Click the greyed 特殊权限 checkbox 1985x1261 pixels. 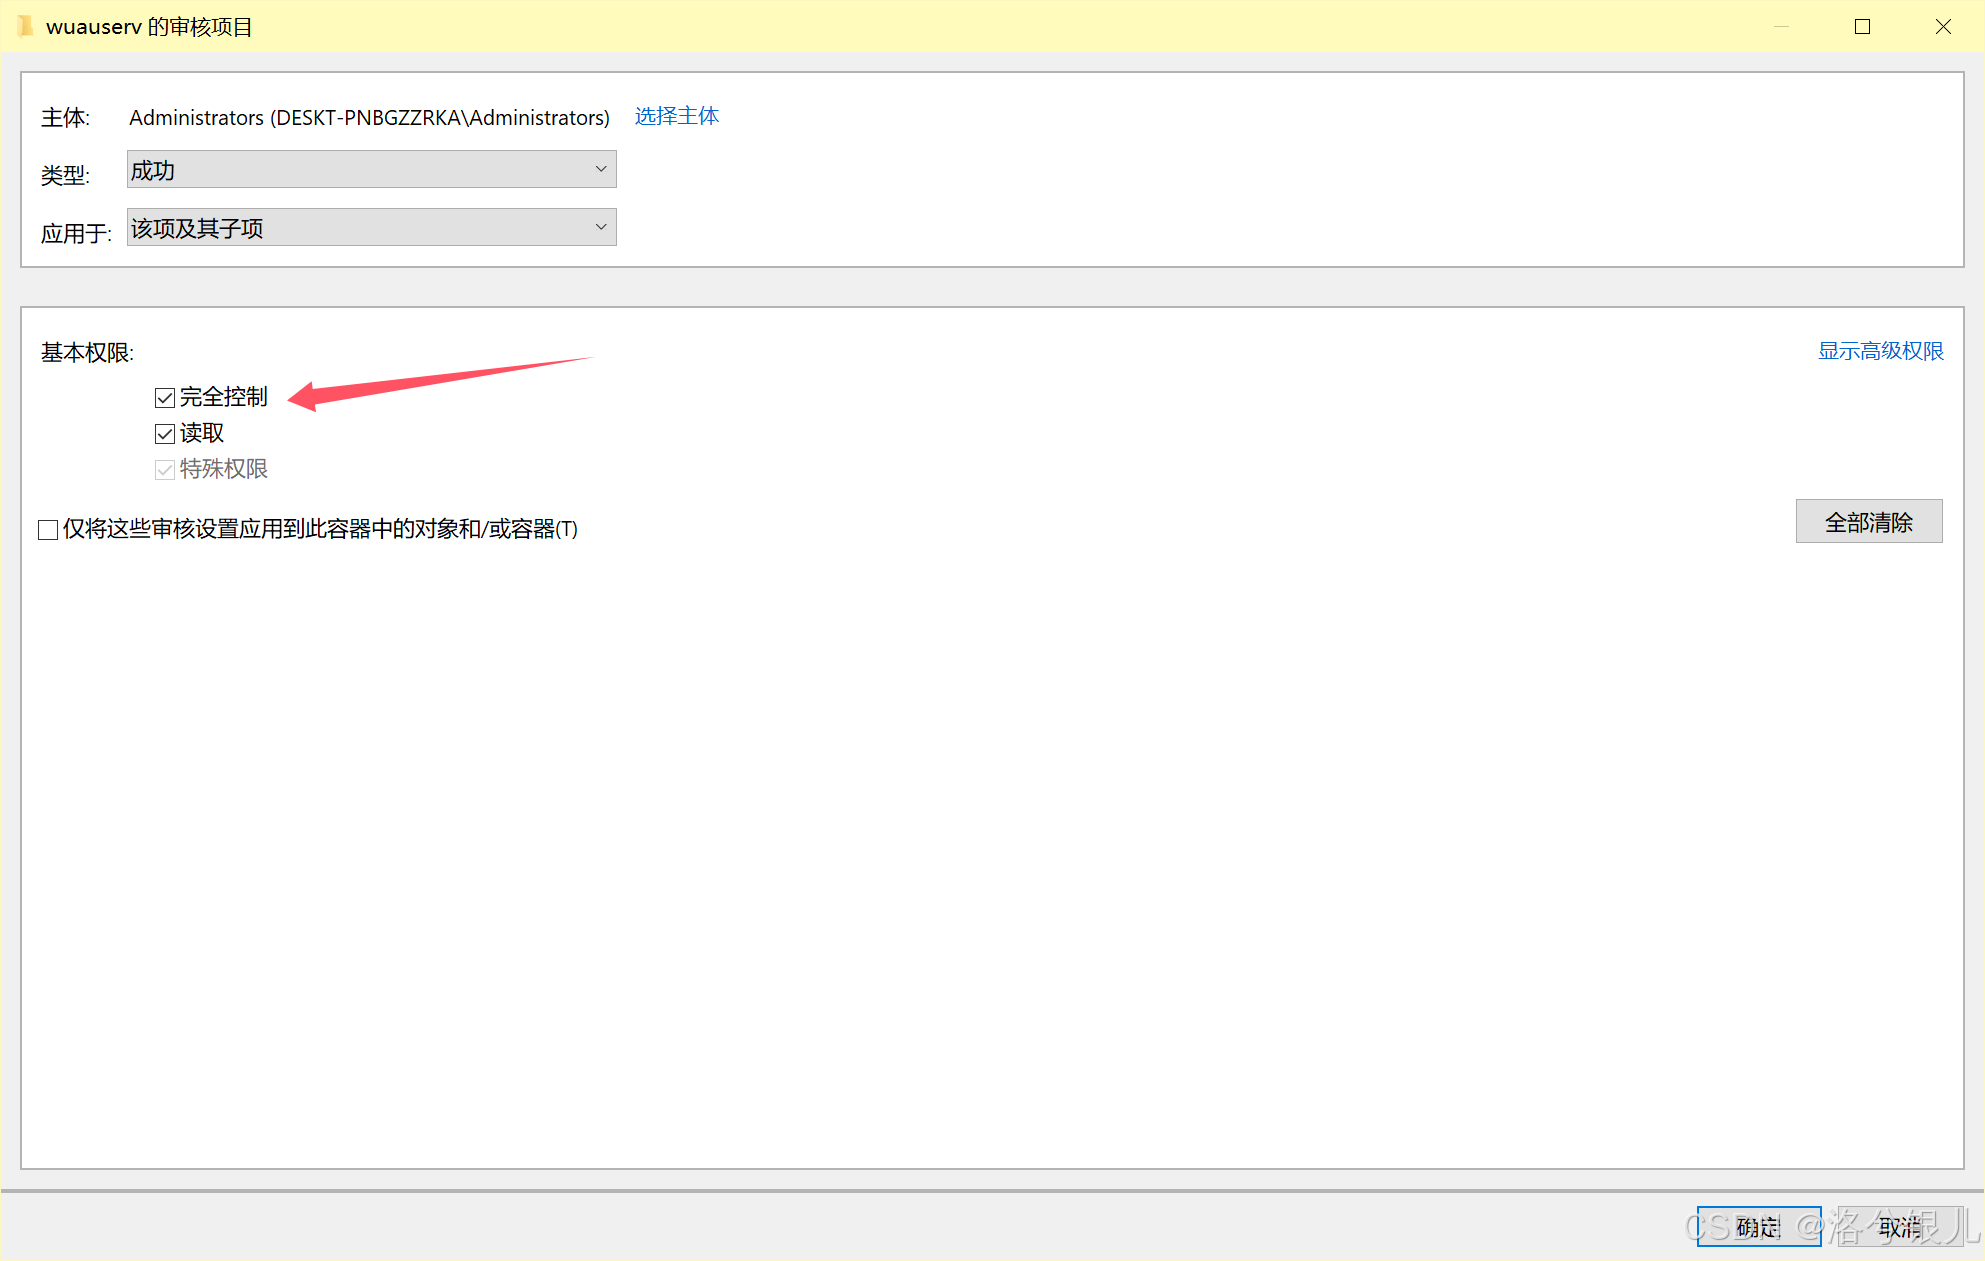pyautogui.click(x=165, y=470)
